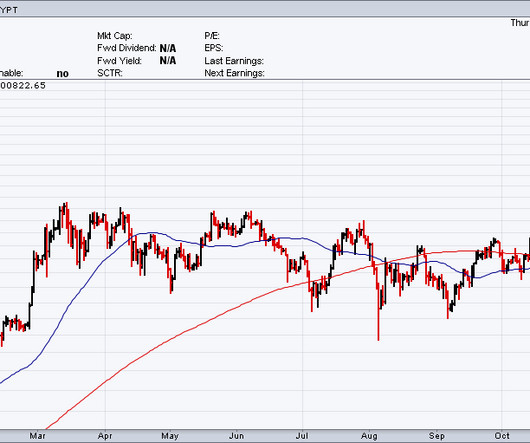Click the 'Fwd Yield:' label

coord(119,61)
